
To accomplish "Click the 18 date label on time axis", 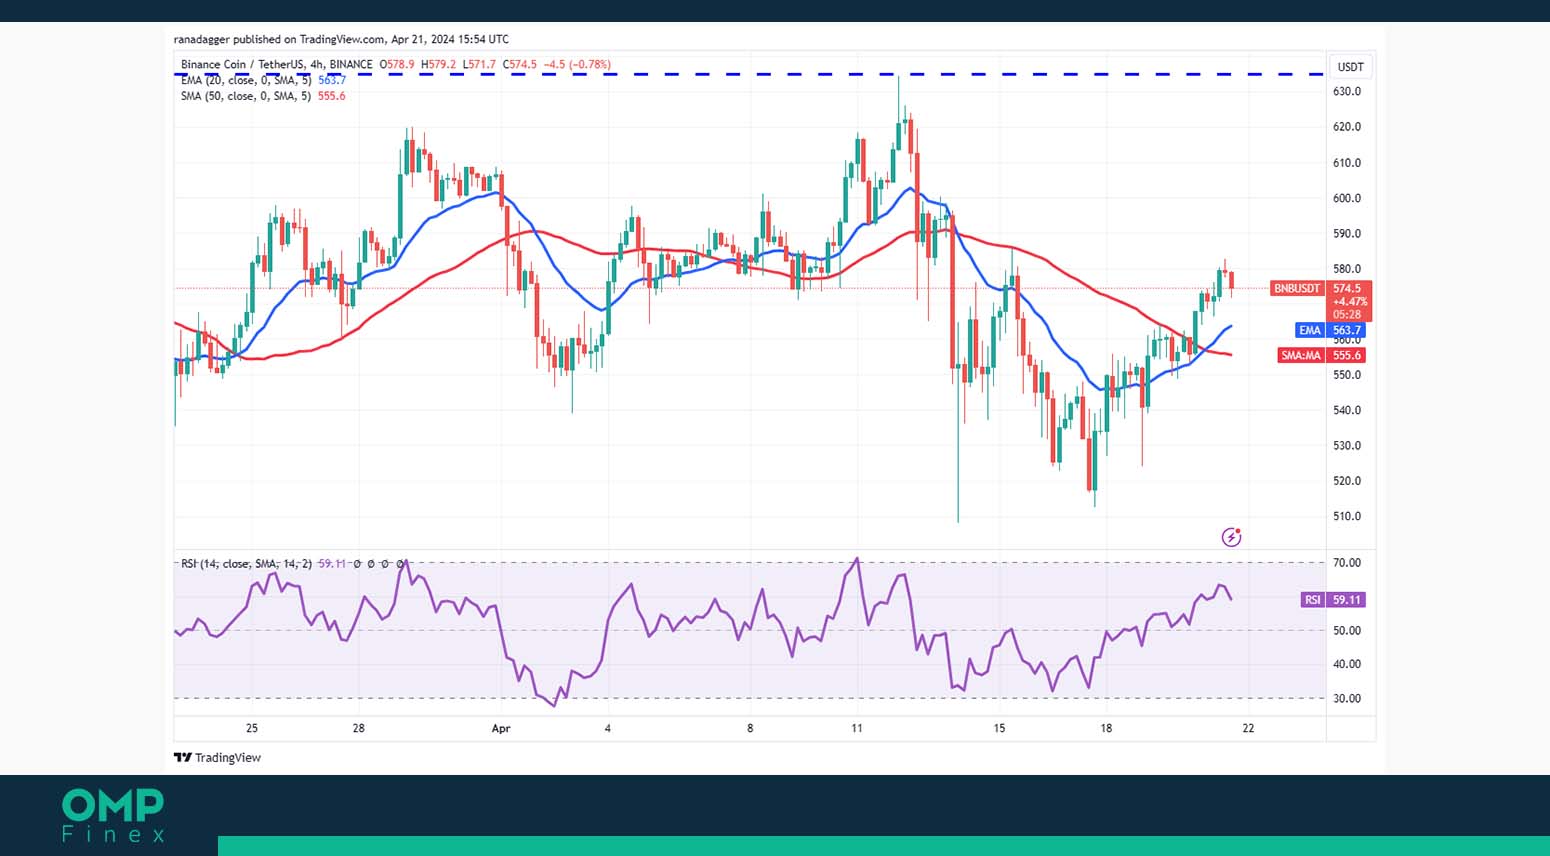I will pyautogui.click(x=1106, y=729).
